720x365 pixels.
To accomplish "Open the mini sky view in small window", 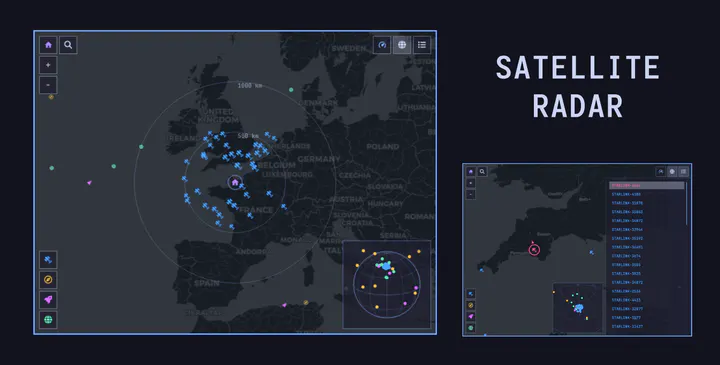I will pyautogui.click(x=577, y=308).
